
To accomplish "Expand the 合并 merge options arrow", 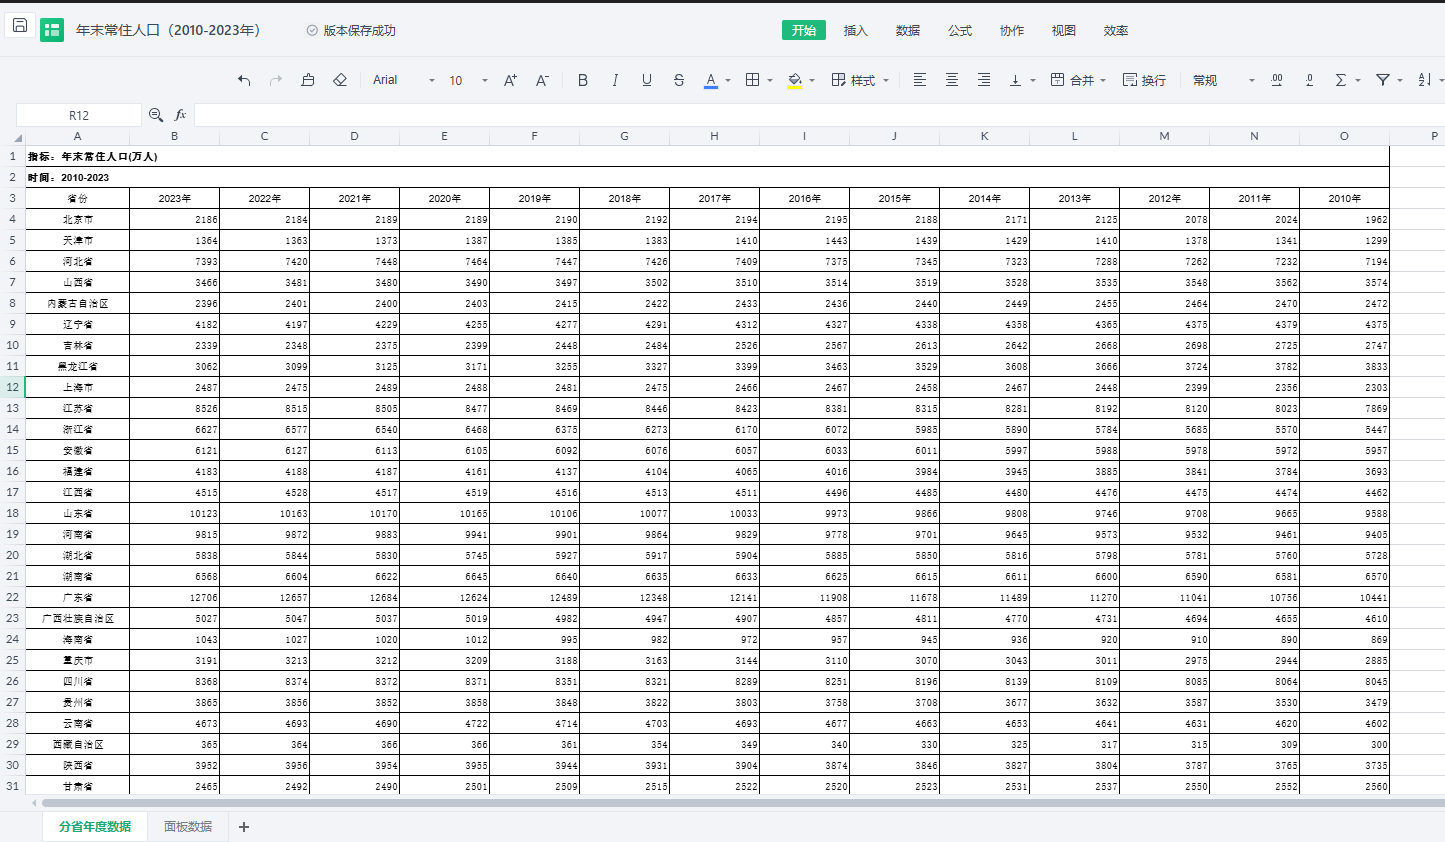I will (x=1103, y=80).
